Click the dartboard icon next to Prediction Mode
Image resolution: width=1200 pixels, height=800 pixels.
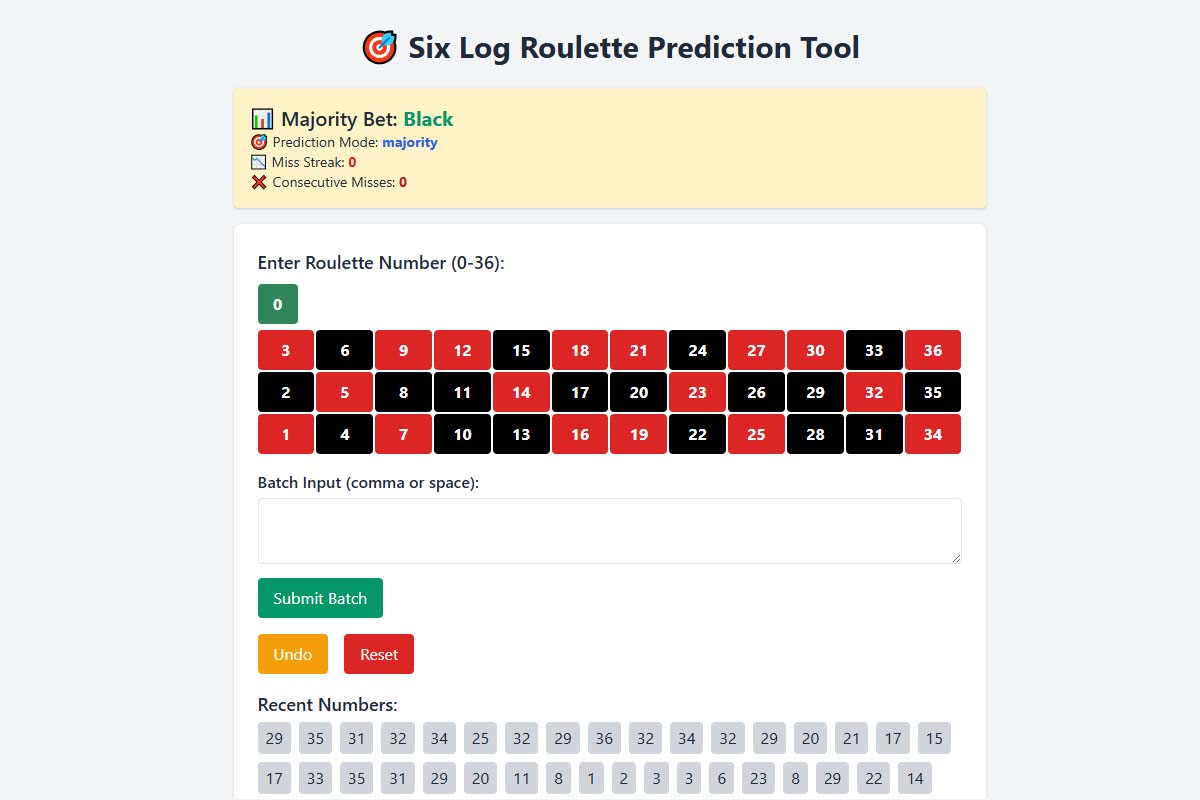tap(258, 142)
